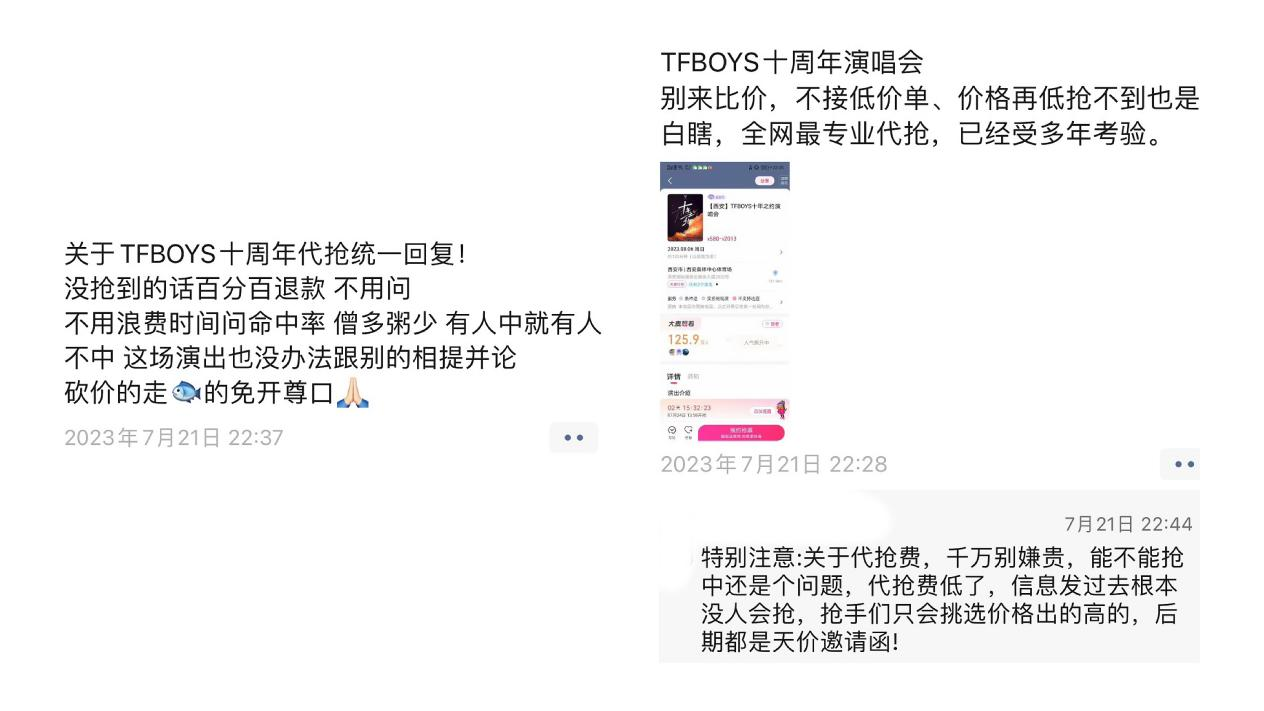Tap the customer service icon beside heart

pyautogui.click(x=672, y=430)
